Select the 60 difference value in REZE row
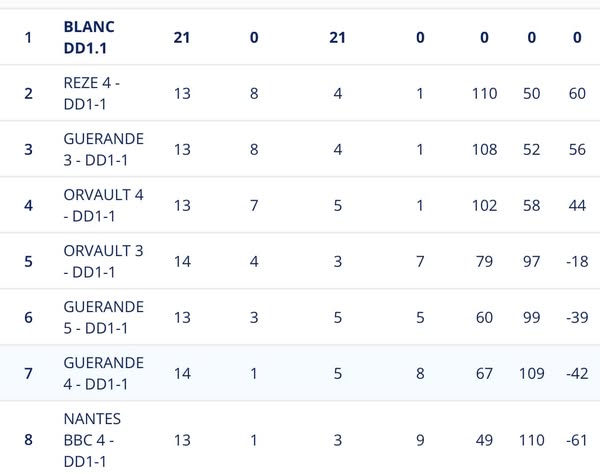Screen dimensions: 600x474 (577, 93)
